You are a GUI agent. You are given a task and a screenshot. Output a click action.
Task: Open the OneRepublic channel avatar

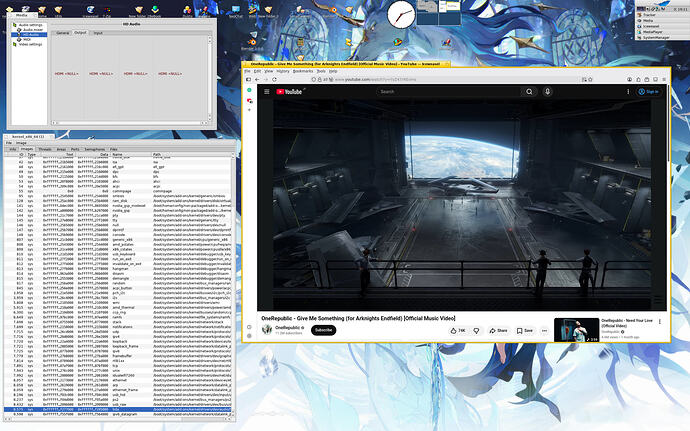(267, 330)
